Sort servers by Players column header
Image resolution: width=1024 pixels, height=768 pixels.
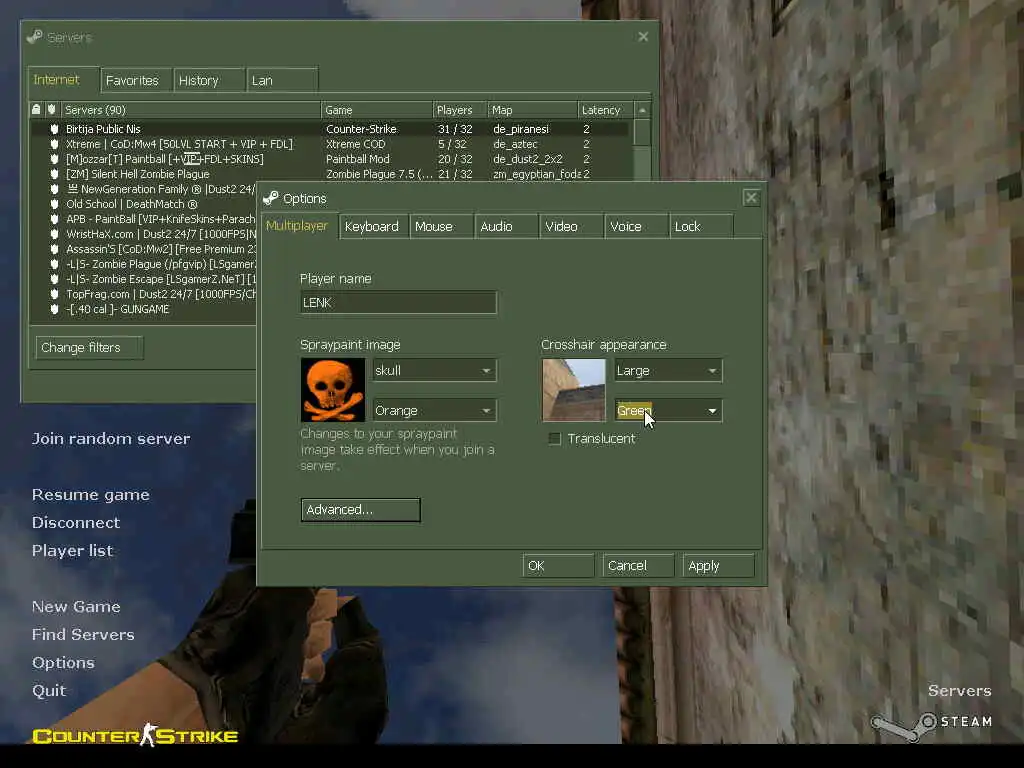click(x=460, y=110)
